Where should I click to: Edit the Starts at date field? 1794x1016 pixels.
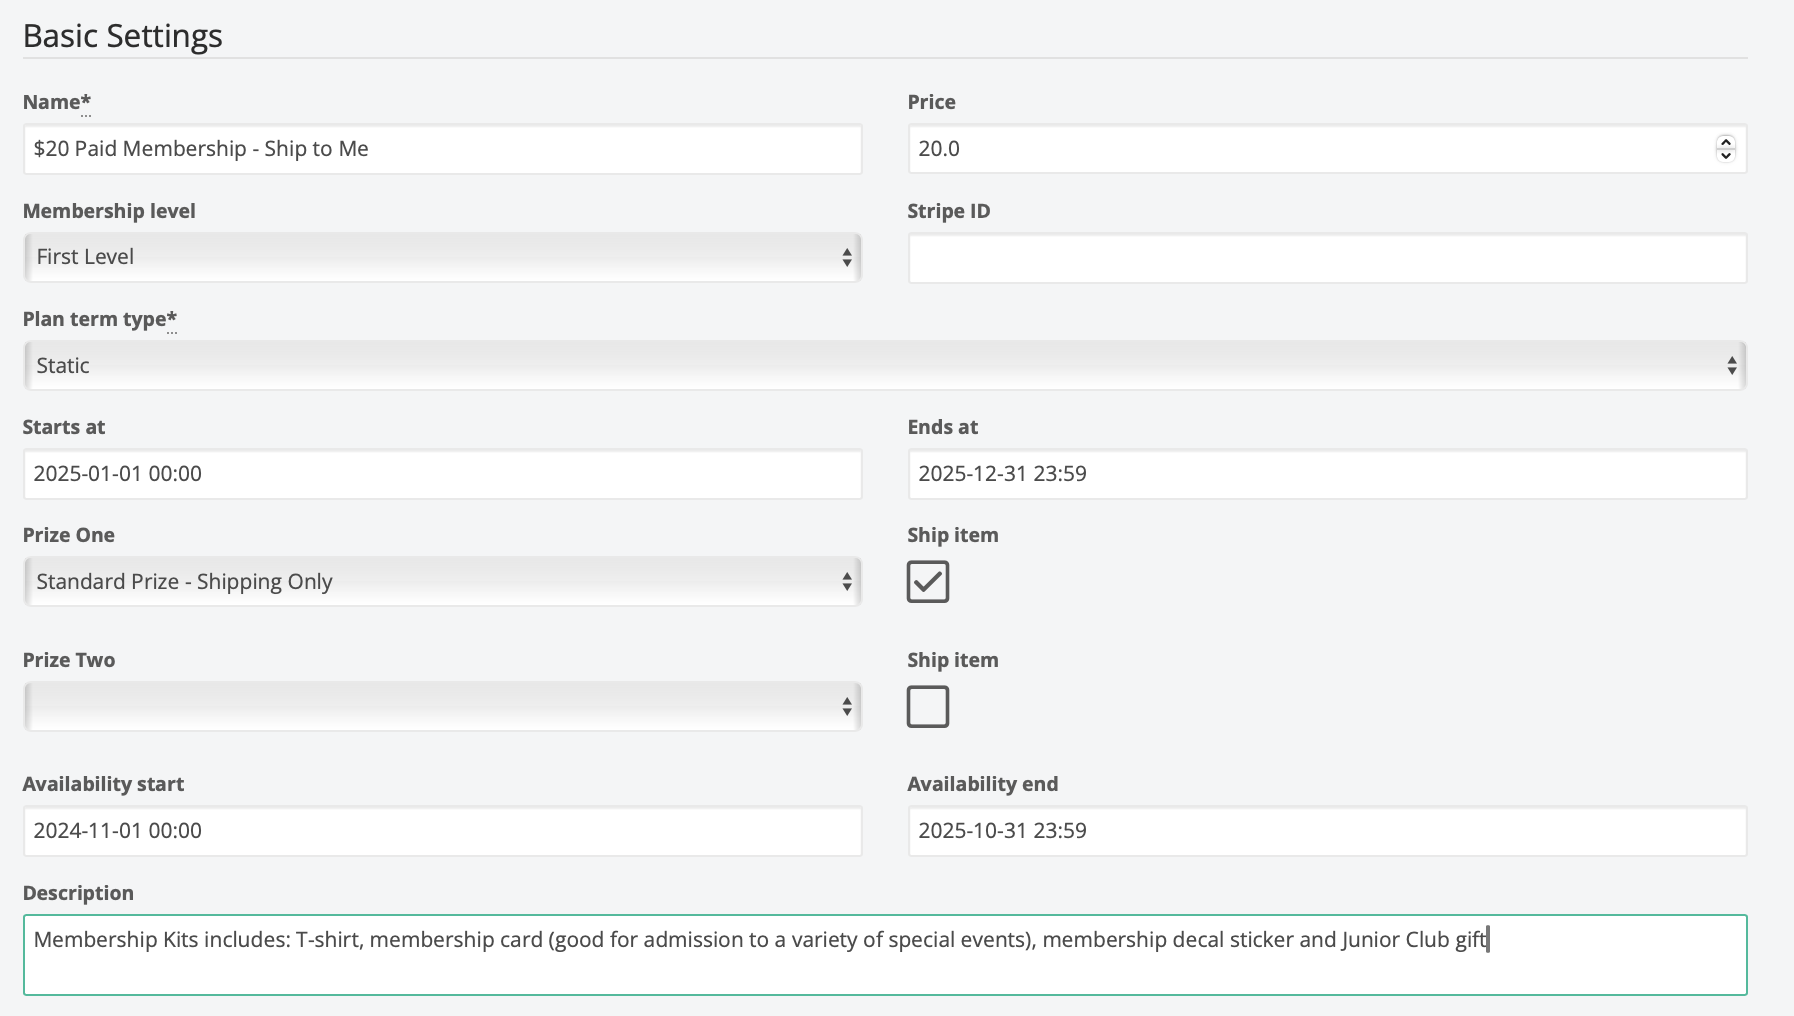442,474
